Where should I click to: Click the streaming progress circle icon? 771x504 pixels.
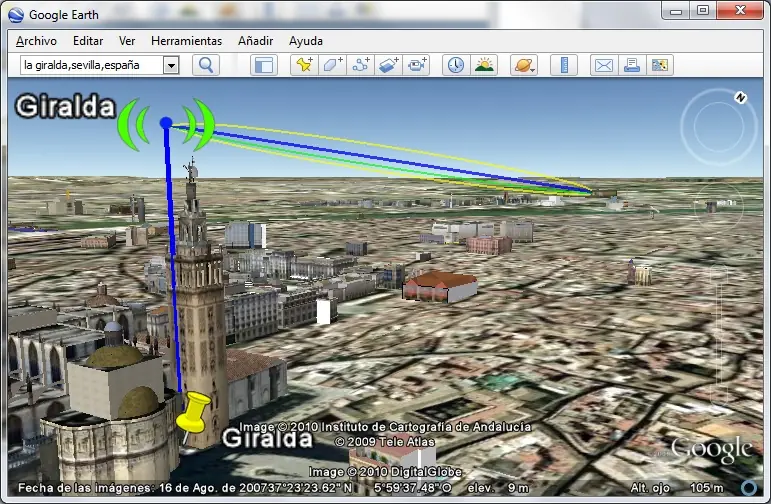coord(749,488)
